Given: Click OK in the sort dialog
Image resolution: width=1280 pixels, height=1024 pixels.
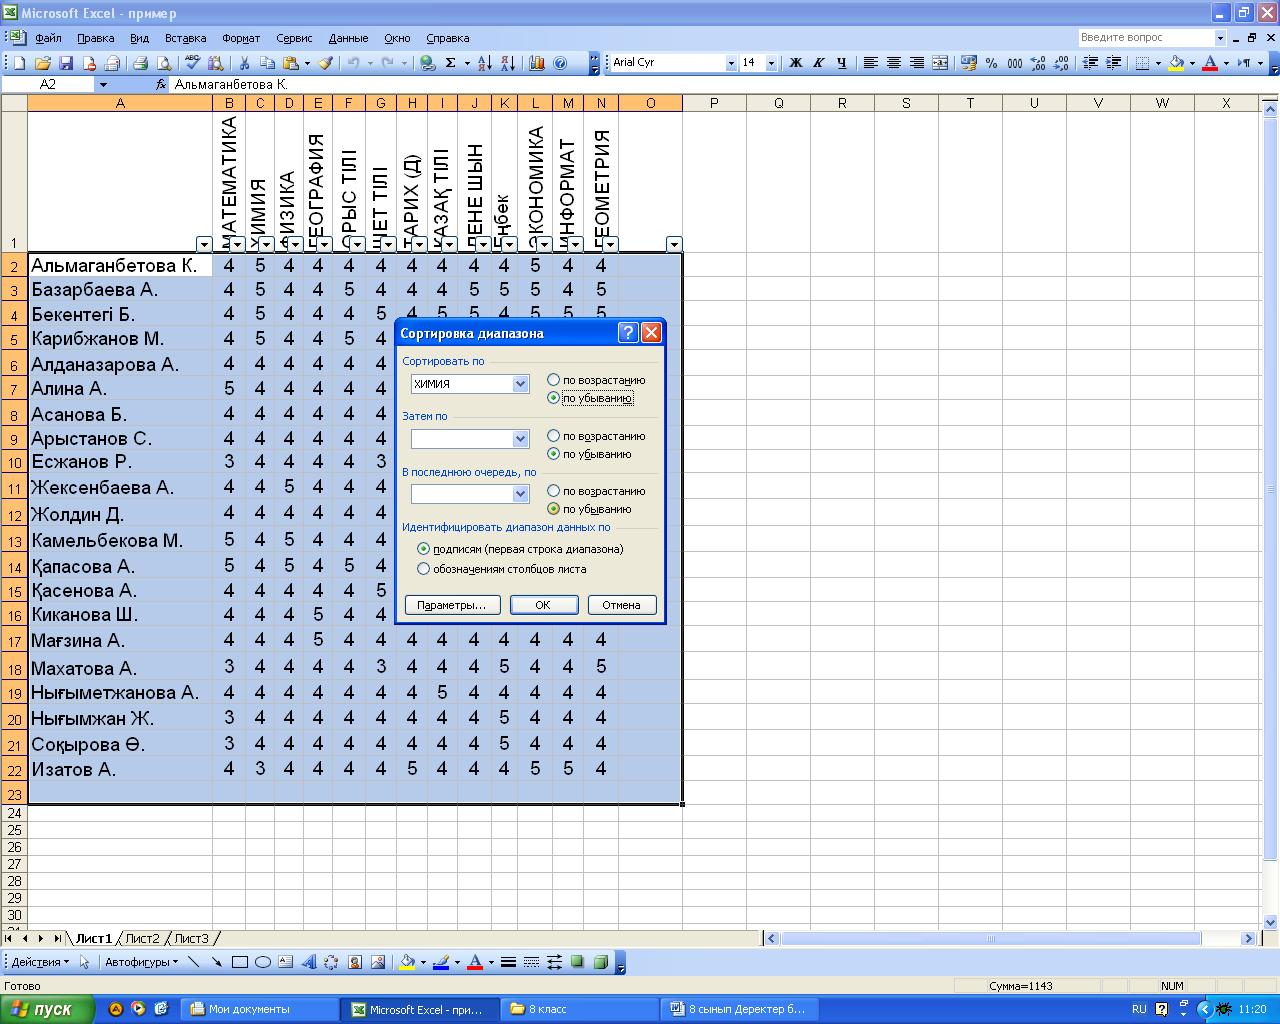Looking at the screenshot, I should point(543,605).
